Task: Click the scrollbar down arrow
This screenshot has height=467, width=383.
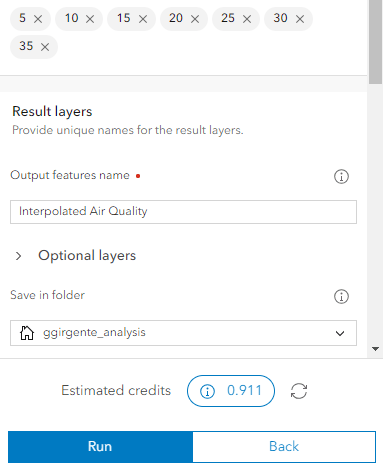Action: [376, 349]
